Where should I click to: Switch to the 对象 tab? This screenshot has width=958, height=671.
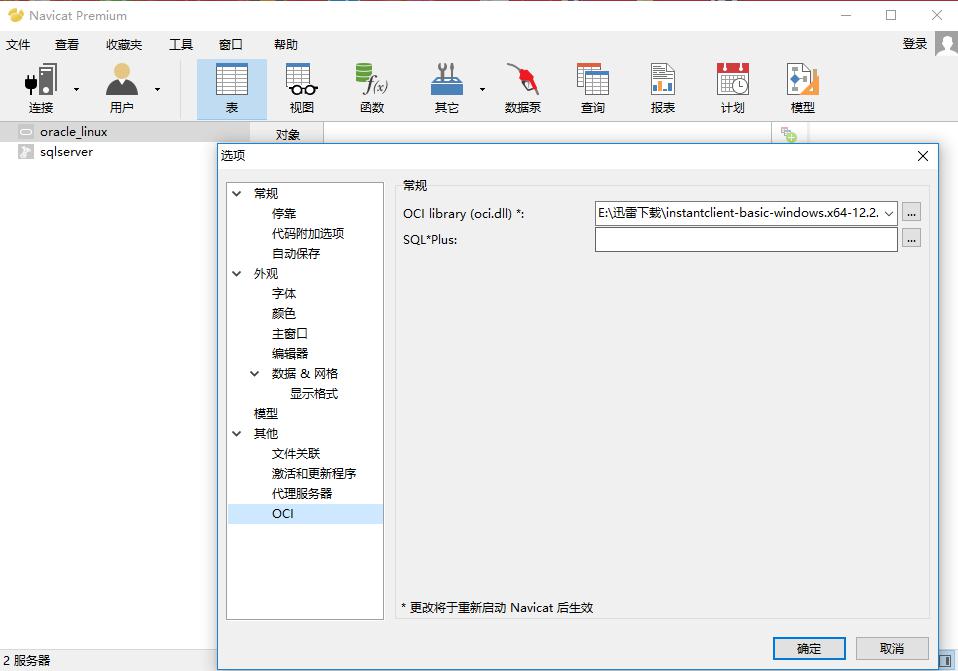coord(287,134)
